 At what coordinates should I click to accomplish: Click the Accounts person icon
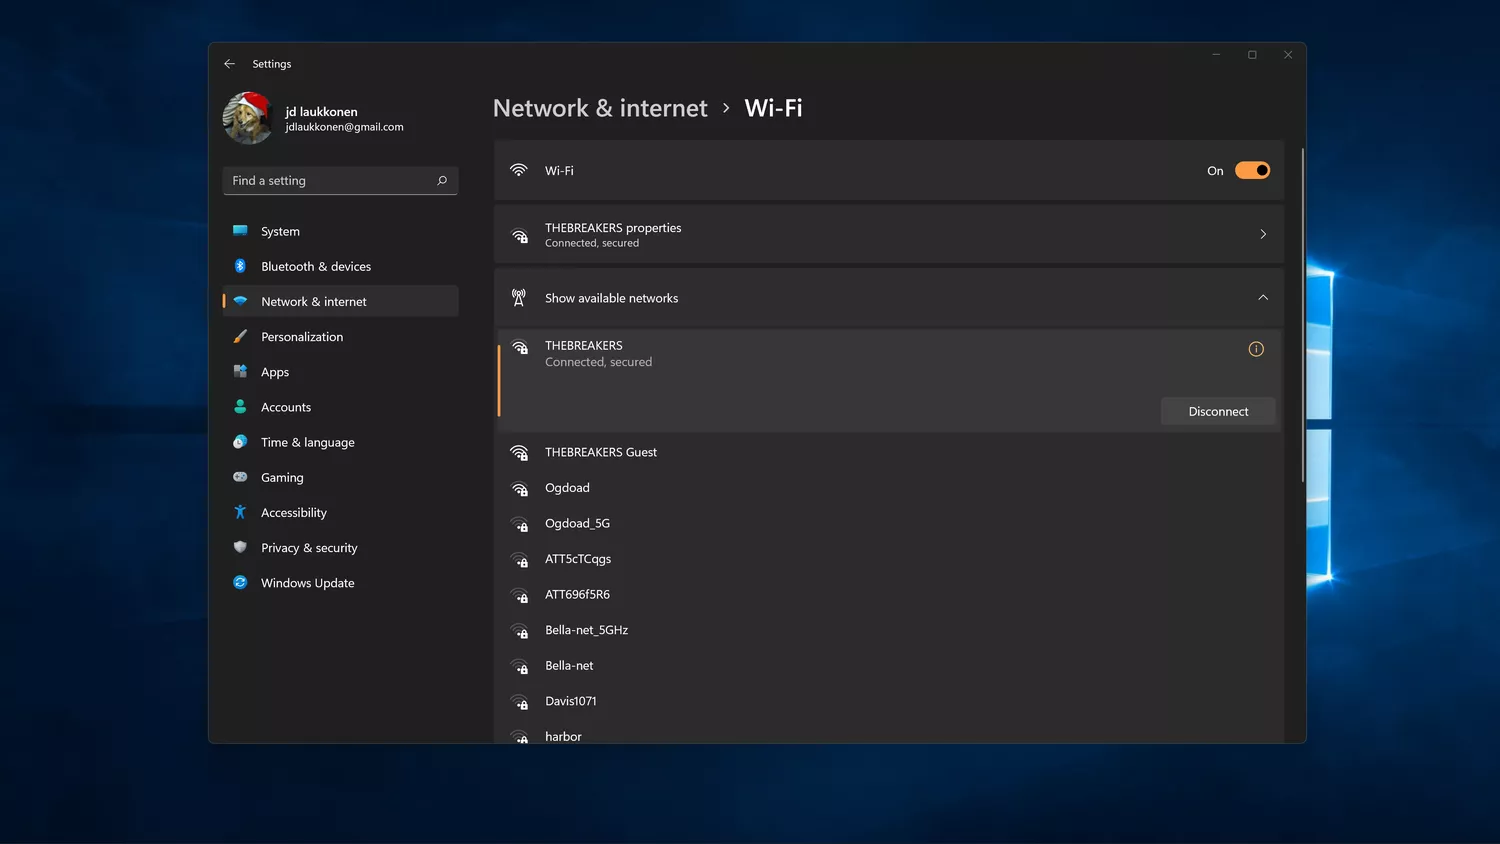click(x=240, y=407)
